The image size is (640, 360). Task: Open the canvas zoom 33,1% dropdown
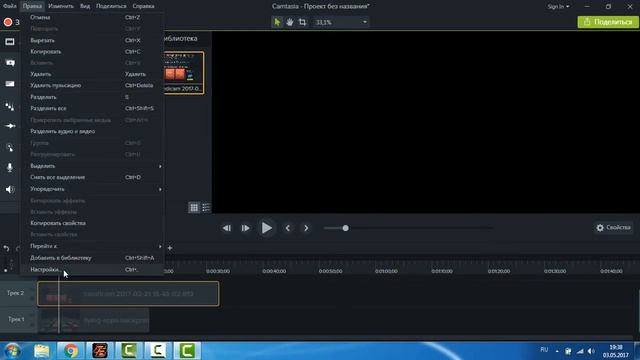point(341,22)
